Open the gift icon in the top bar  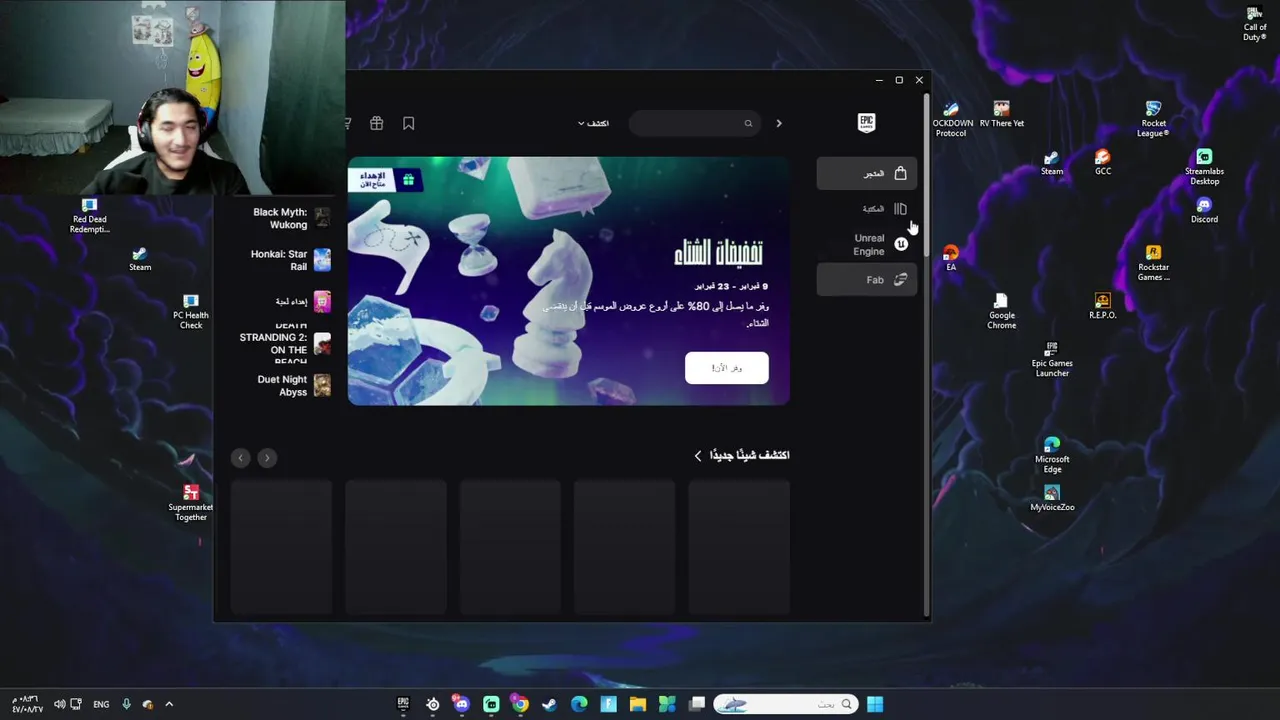pyautogui.click(x=376, y=123)
